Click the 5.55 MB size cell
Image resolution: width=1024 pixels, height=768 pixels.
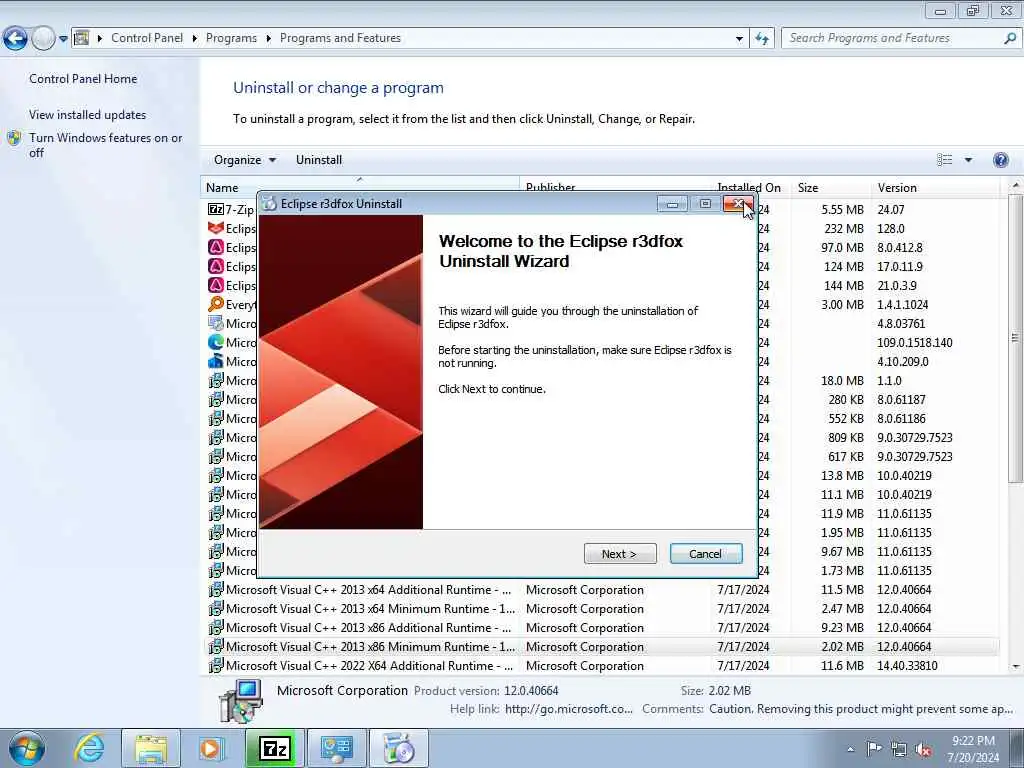842,210
